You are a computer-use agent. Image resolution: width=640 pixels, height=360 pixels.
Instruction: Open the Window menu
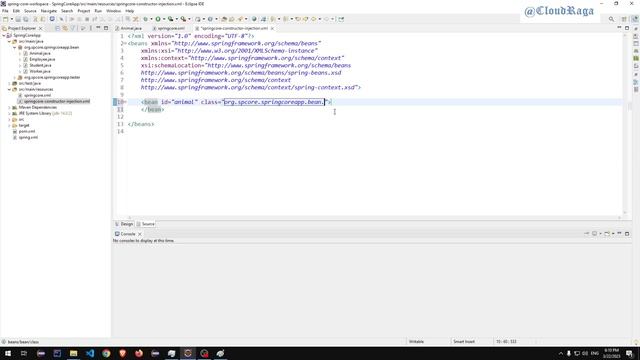[113, 11]
